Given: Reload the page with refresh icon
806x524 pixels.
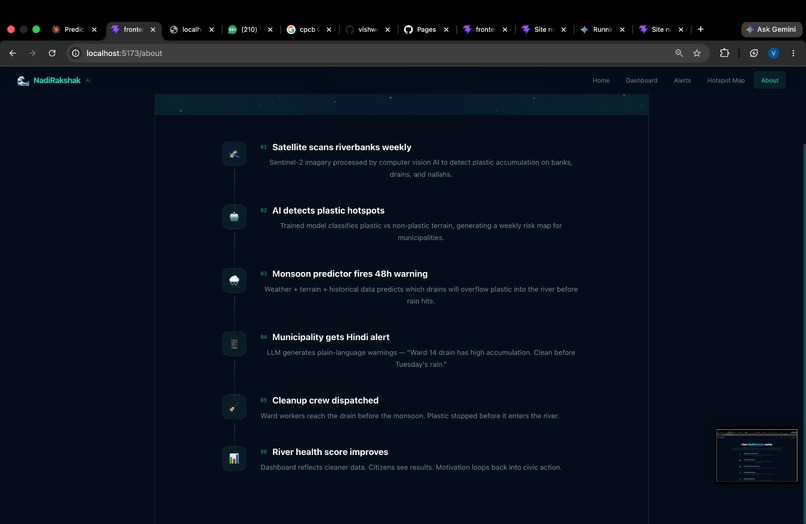Looking at the screenshot, I should click(x=52, y=53).
